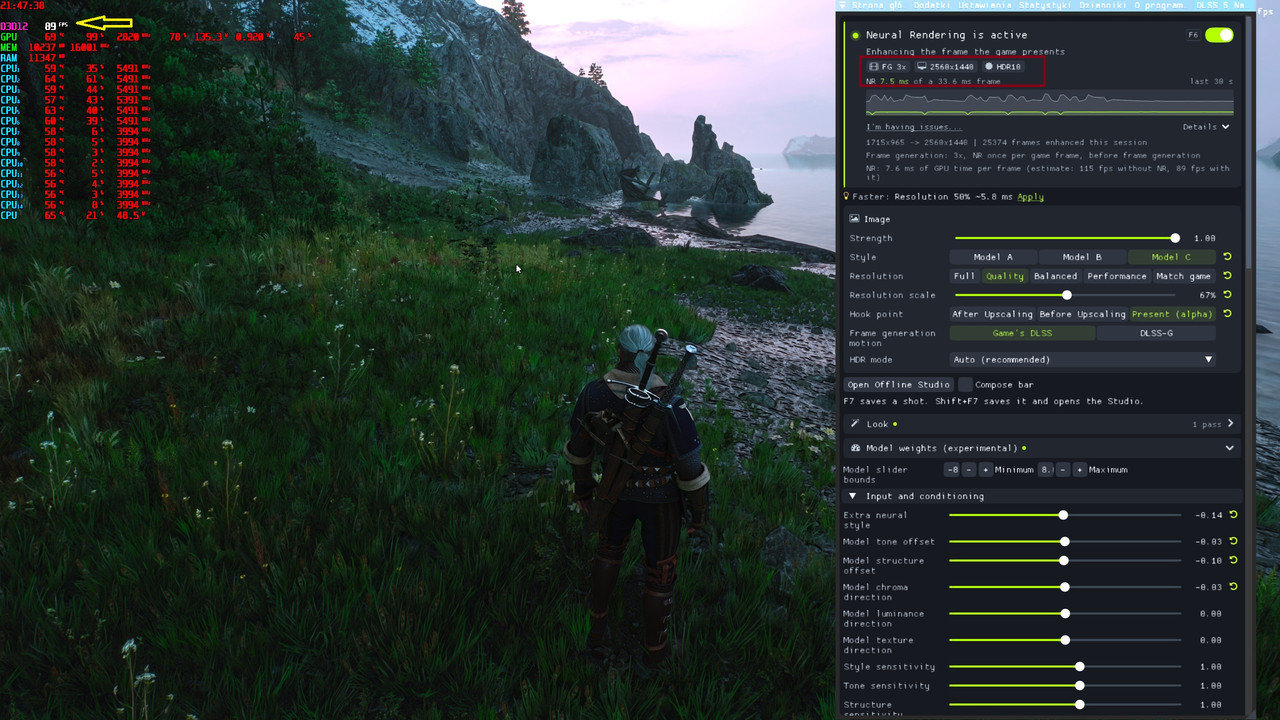The width and height of the screenshot is (1280, 720).
Task: Click the HDR10 status badge
Action: tap(1003, 67)
